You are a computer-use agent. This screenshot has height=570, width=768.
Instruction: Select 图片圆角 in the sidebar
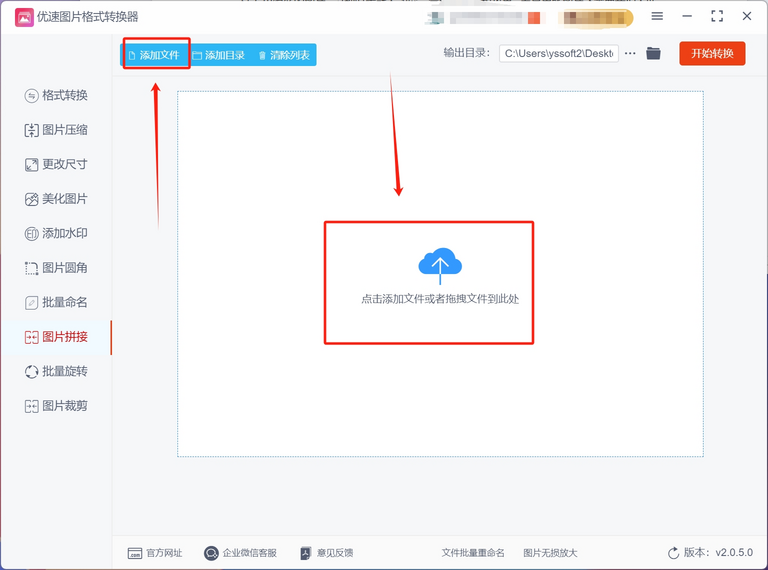point(56,268)
